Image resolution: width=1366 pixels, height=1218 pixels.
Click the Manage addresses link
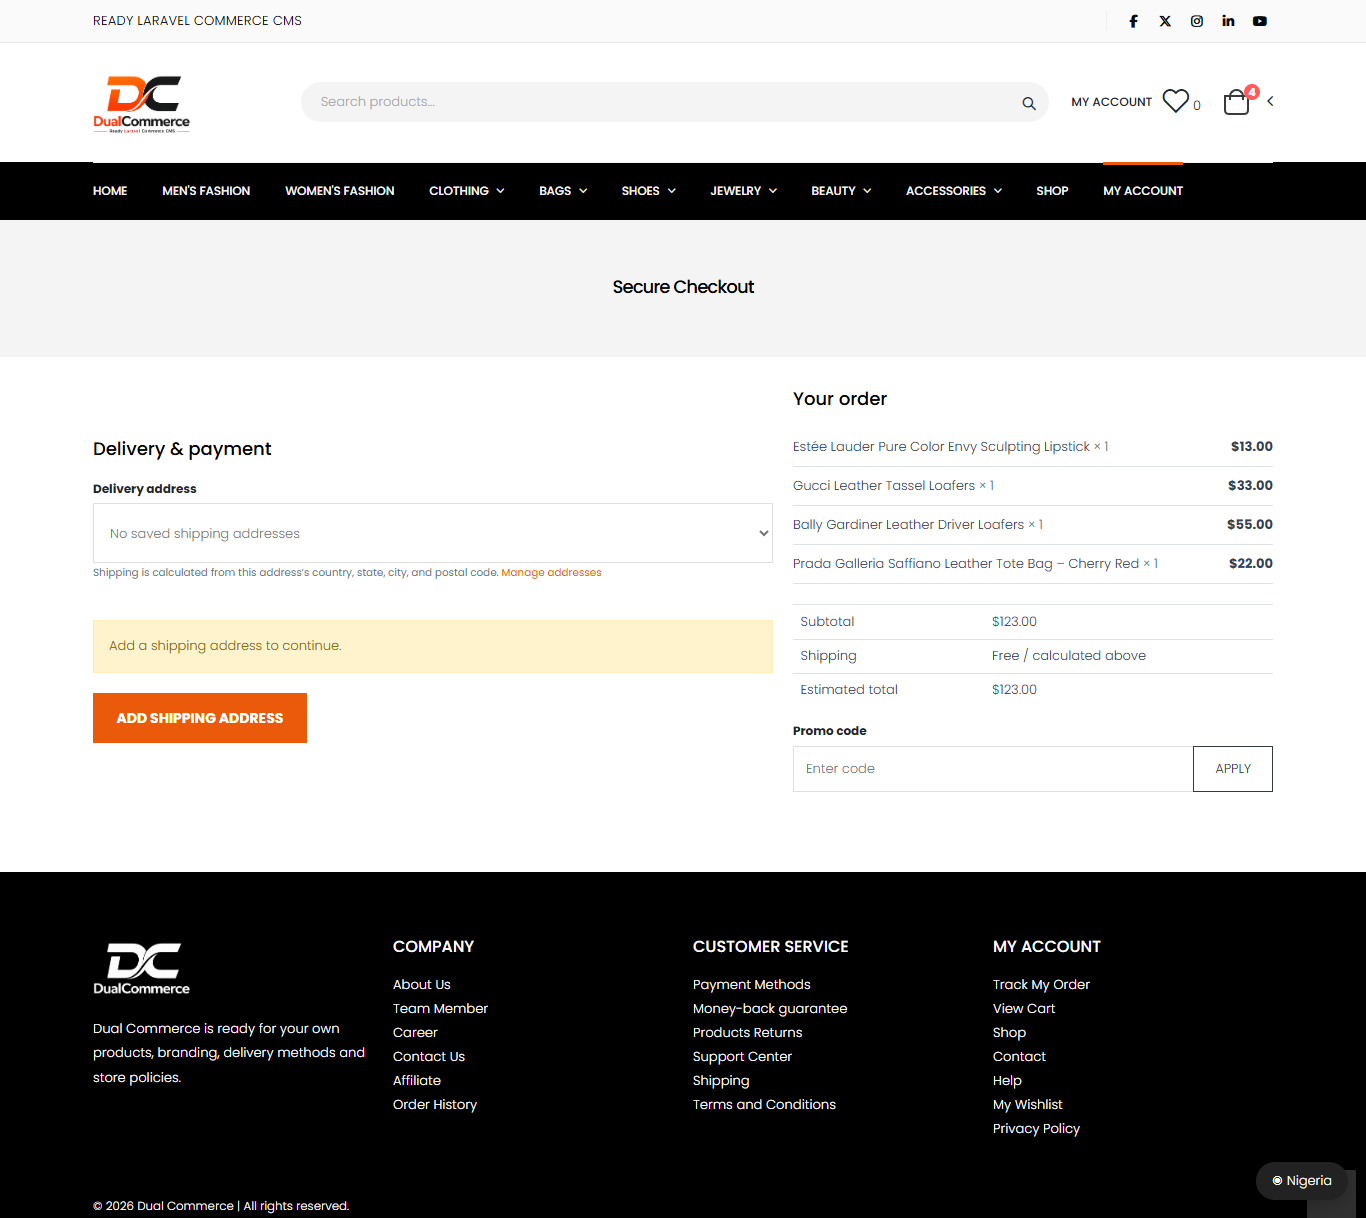[551, 573]
